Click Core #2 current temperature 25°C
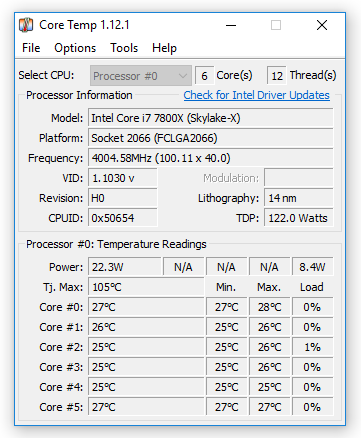The image size is (361, 438). tap(146, 347)
